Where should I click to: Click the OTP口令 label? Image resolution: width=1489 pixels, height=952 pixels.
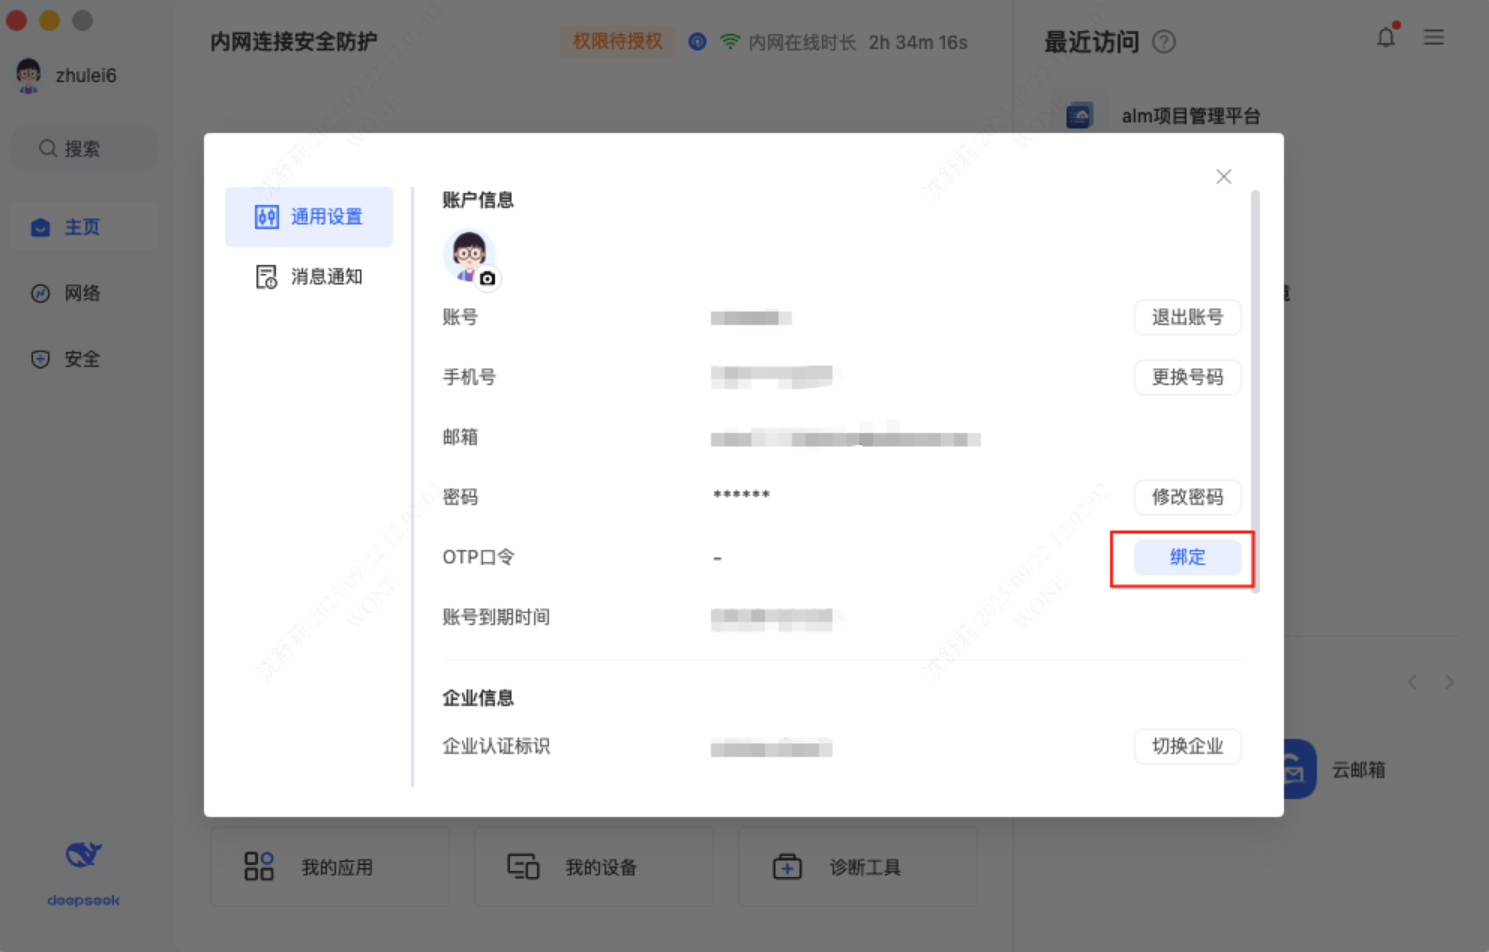478,557
